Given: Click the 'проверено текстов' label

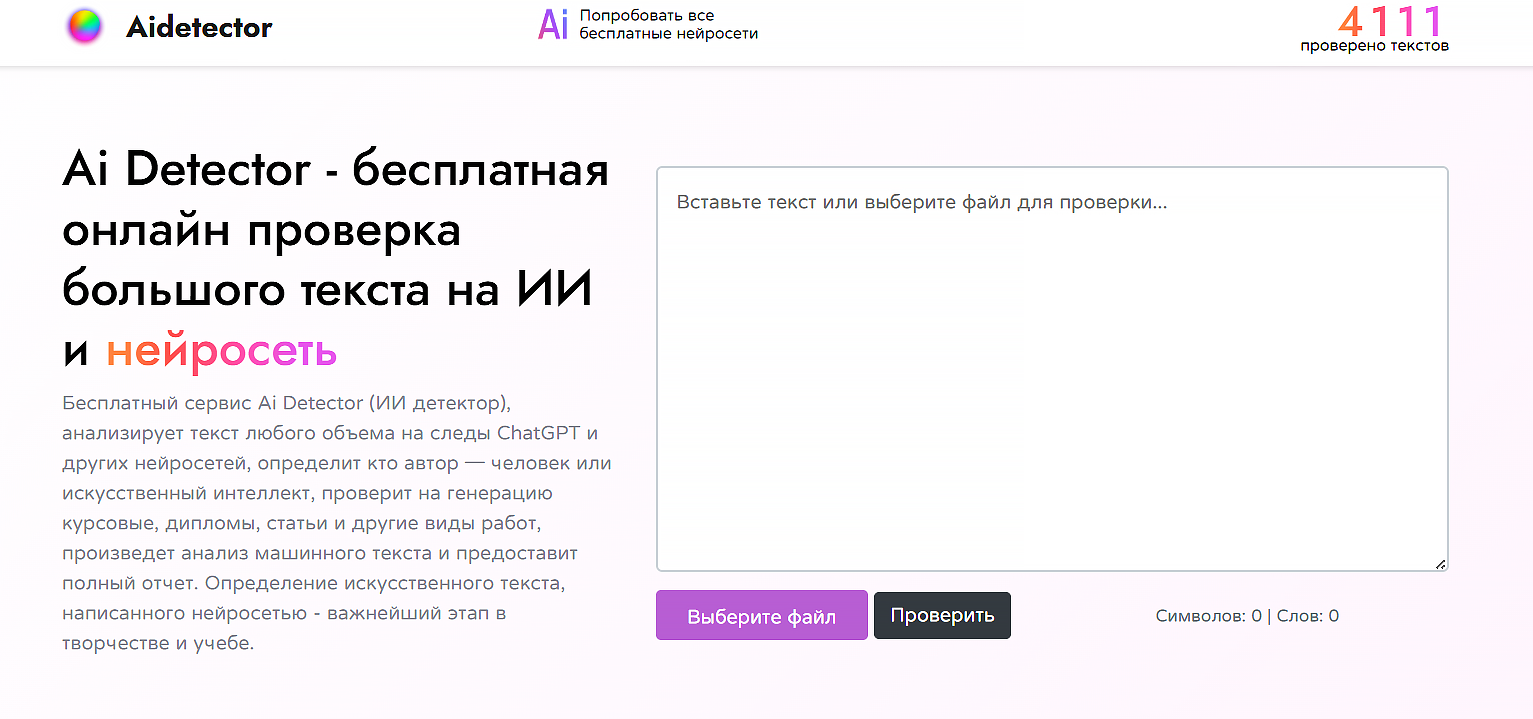Looking at the screenshot, I should 1374,46.
